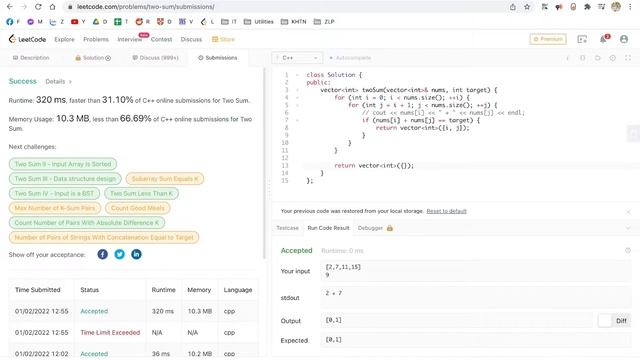640x360 pixels.
Task: Open the Store link in navigation
Action: pos(223,39)
